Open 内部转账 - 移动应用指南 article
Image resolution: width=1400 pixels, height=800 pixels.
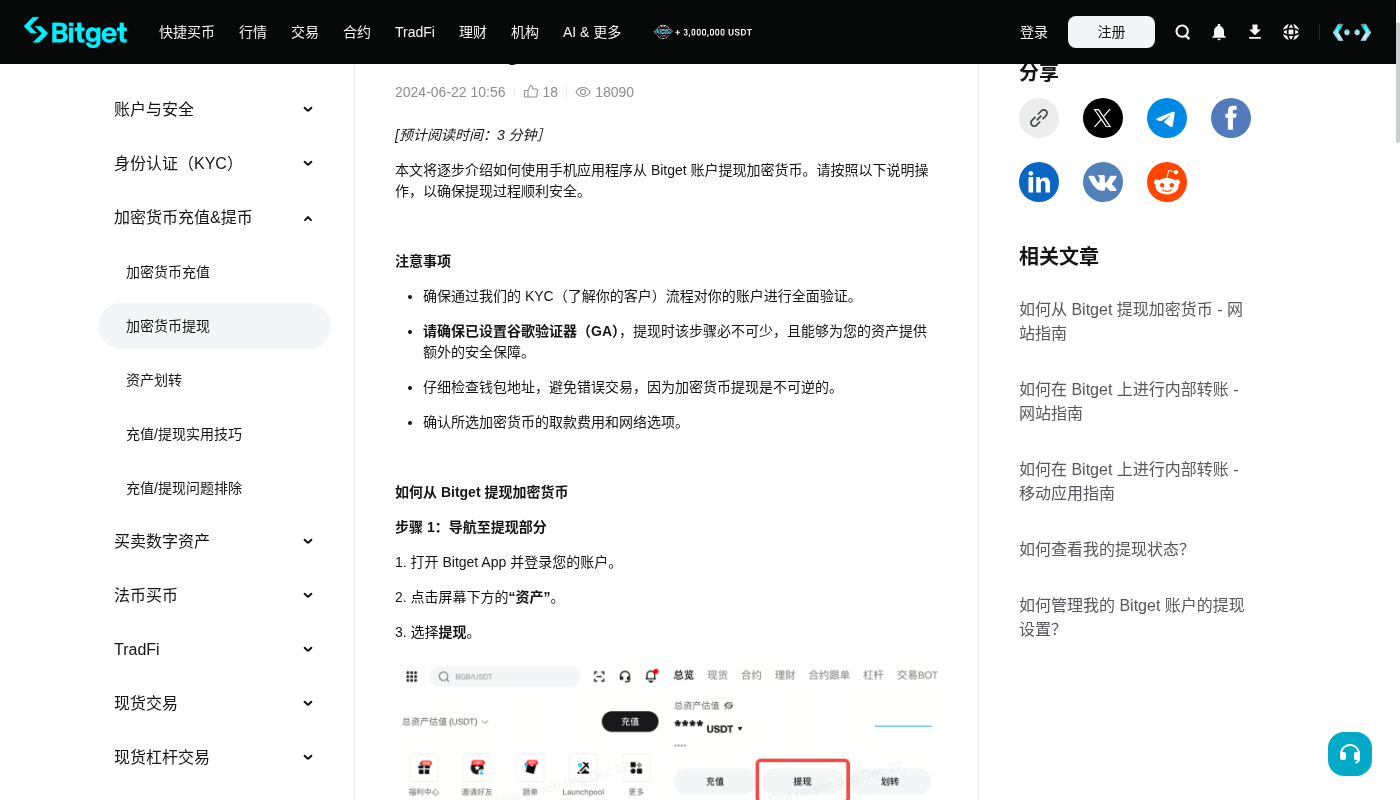[1129, 481]
